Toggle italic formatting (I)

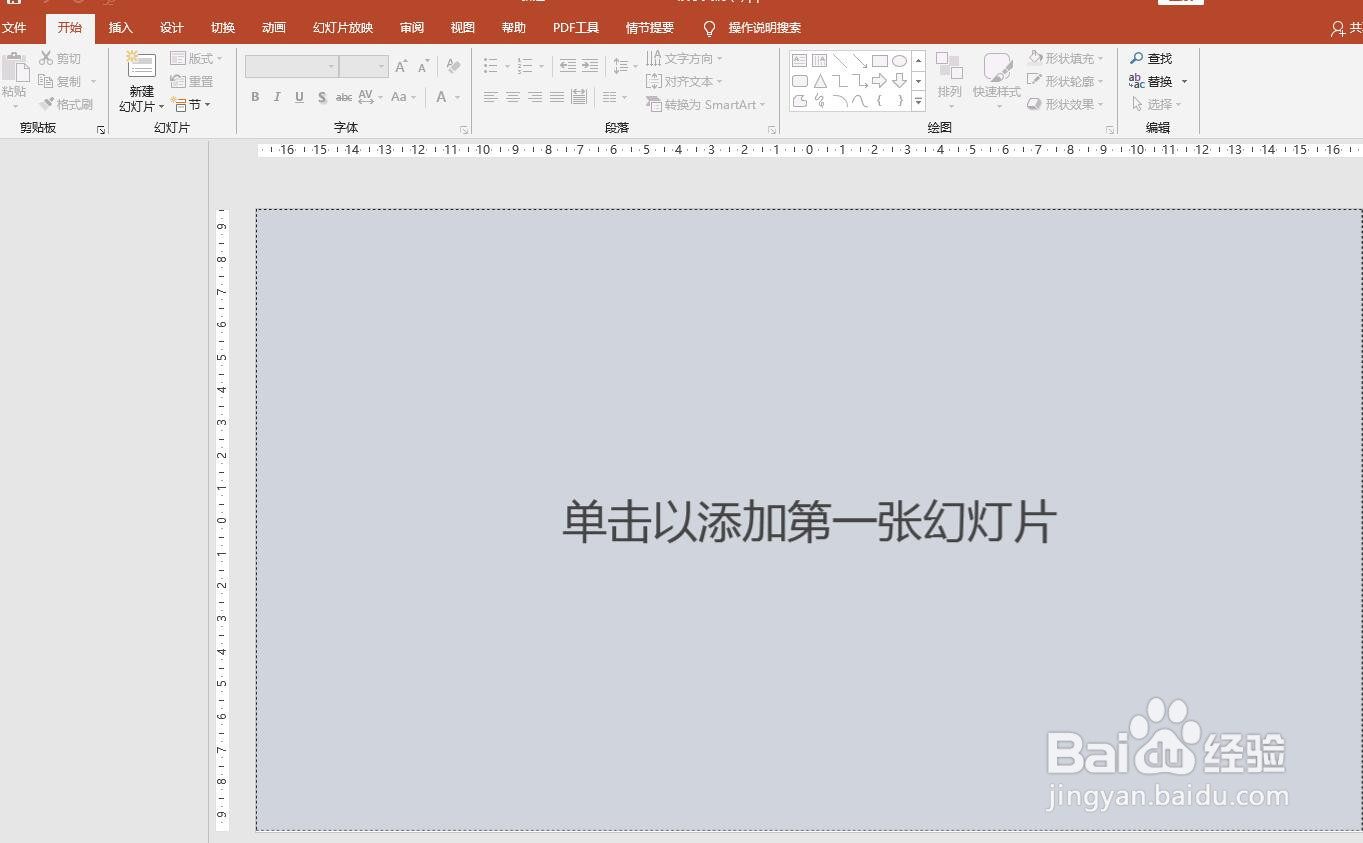pyautogui.click(x=277, y=97)
